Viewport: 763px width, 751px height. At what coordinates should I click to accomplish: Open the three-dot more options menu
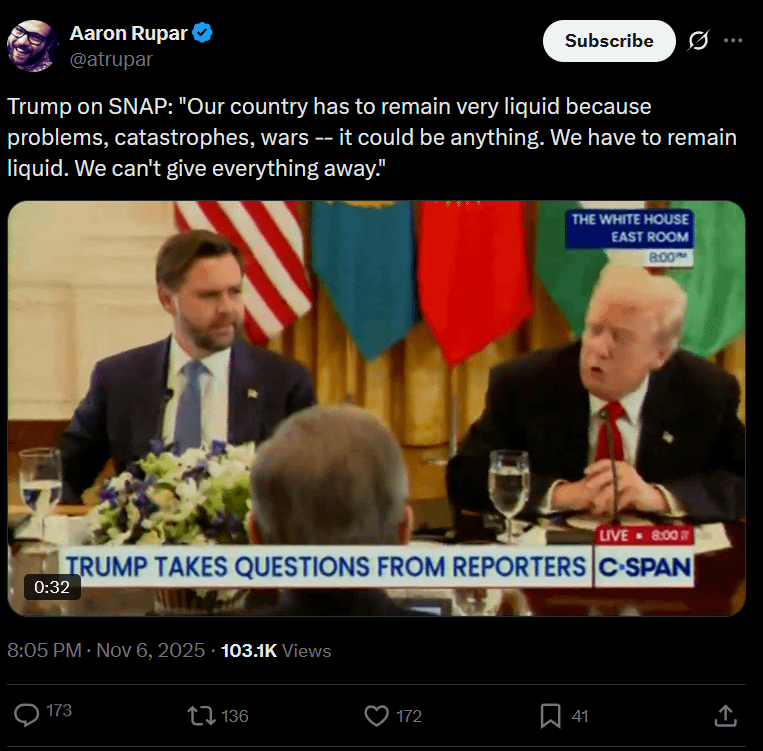[x=733, y=41]
